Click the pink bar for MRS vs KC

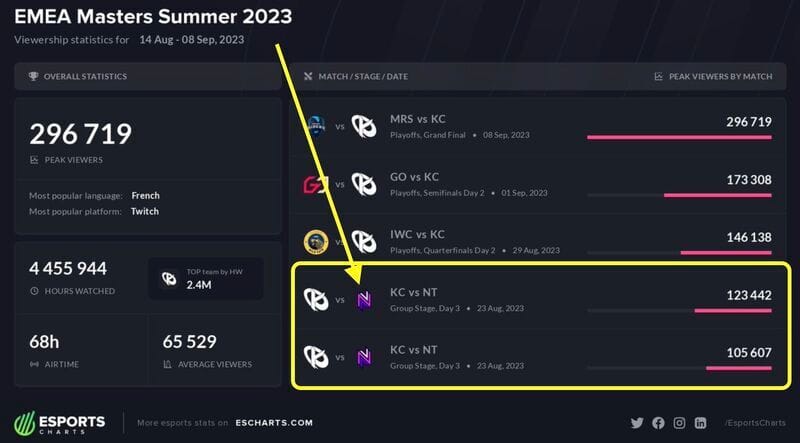[x=679, y=137]
